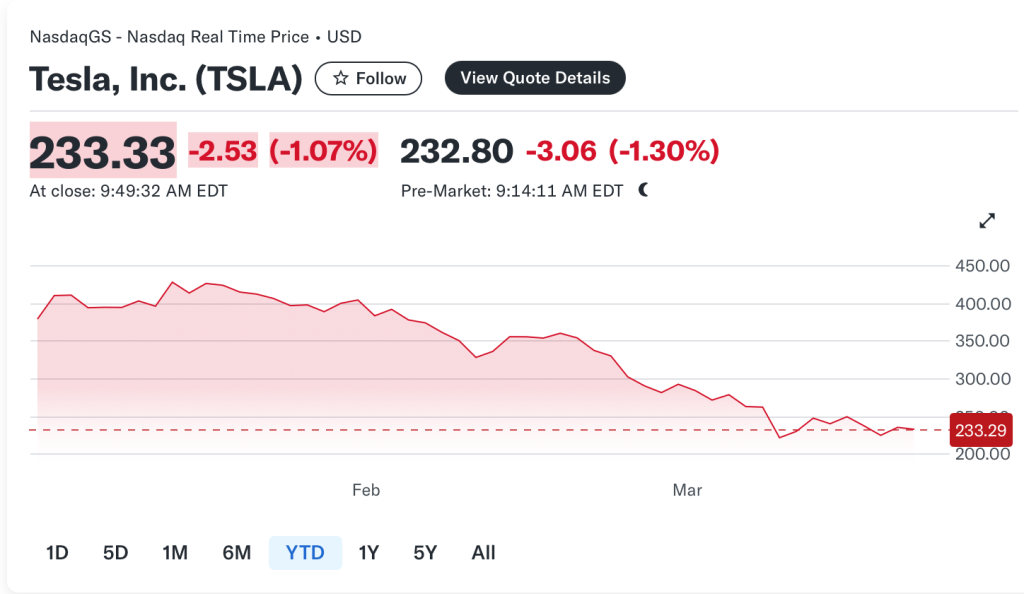Screen dimensions: 1024x594
Task: Select the YTD range tab
Action: (x=305, y=552)
